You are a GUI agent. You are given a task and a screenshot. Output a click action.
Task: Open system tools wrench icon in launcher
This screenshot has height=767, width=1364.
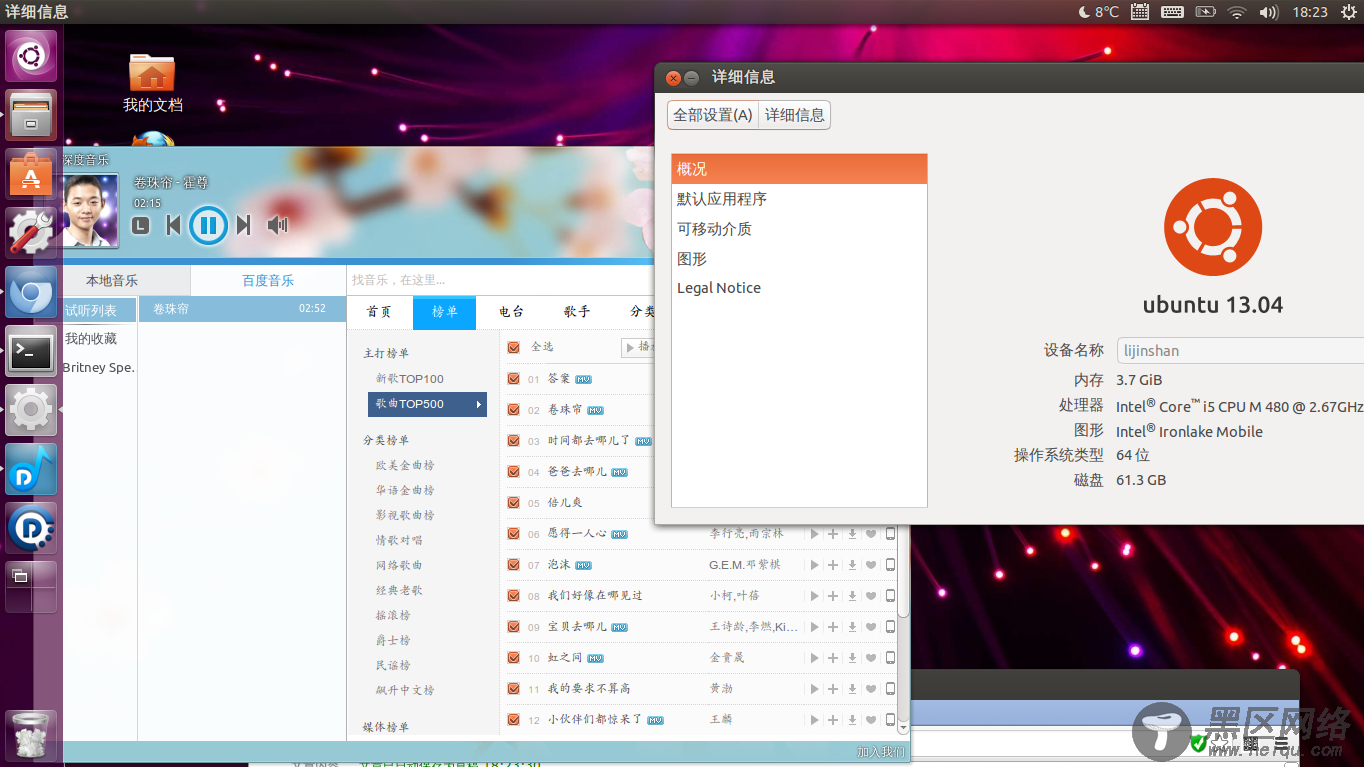[x=31, y=233]
